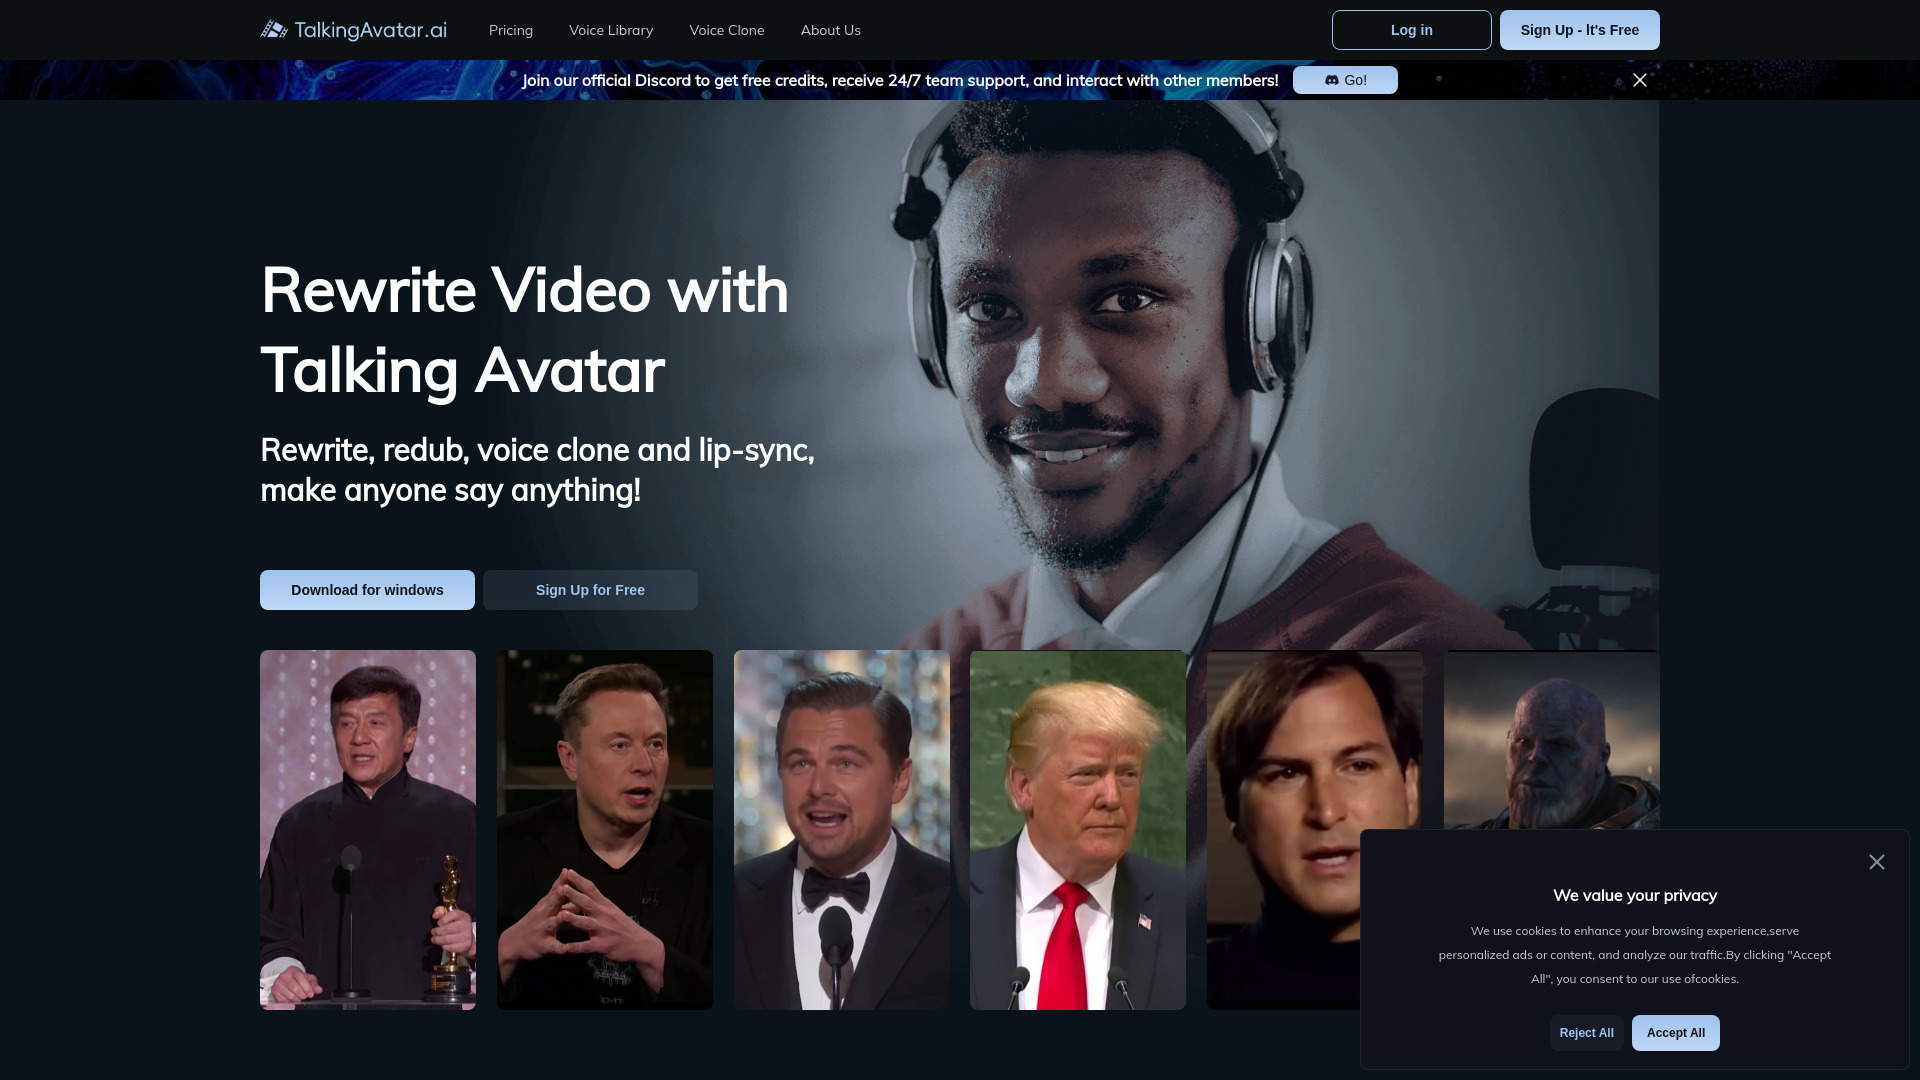1920x1080 pixels.
Task: Accept all cookies toggle
Action: tap(1676, 1033)
